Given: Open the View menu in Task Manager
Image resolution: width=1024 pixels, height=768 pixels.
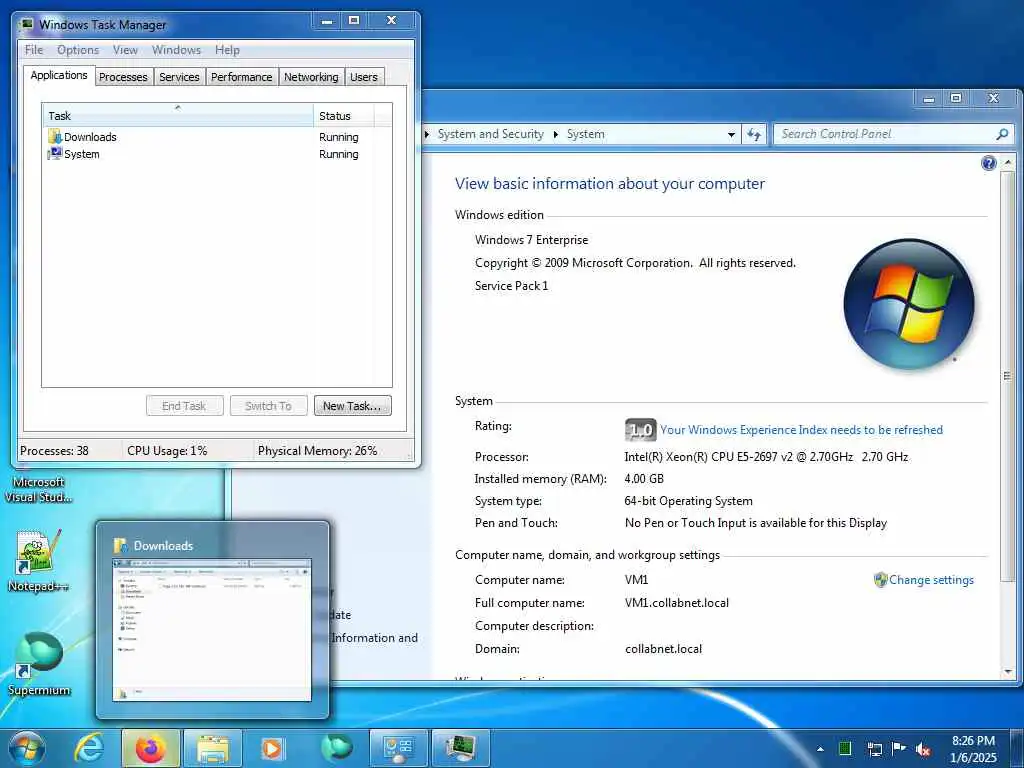Looking at the screenshot, I should pos(125,50).
